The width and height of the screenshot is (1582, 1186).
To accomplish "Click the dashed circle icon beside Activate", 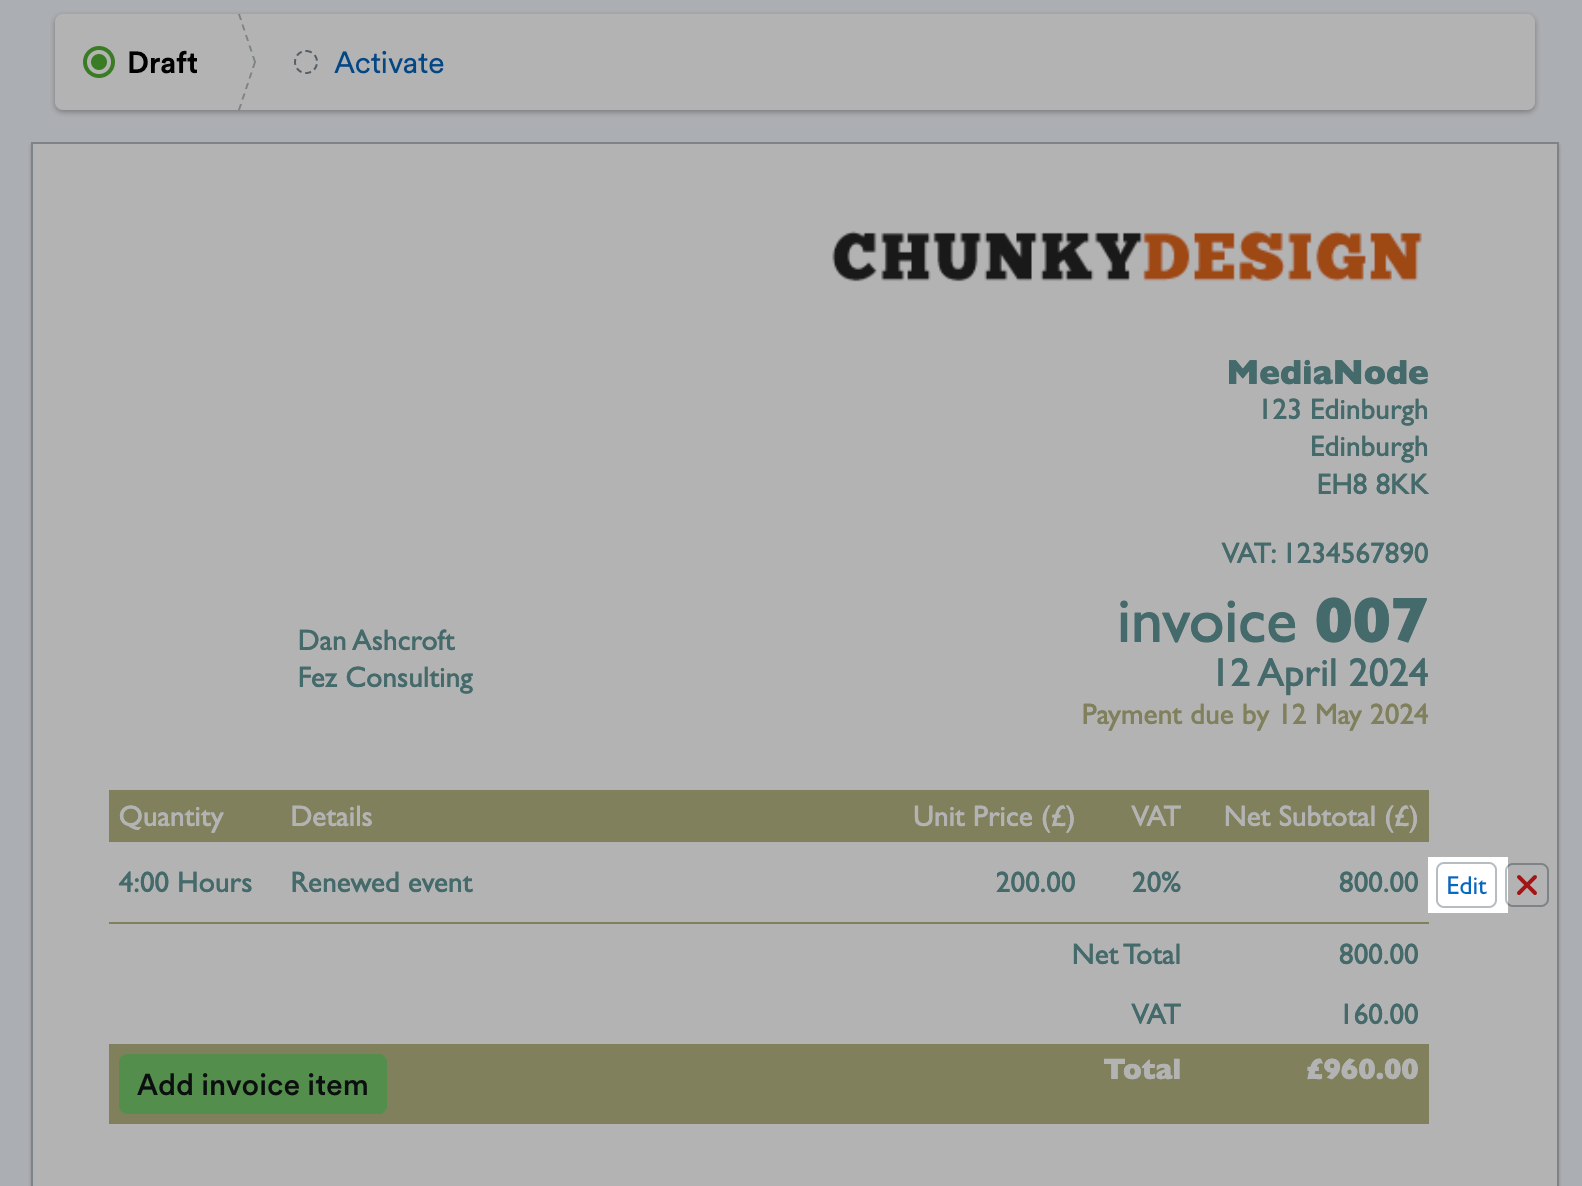I will 306,63.
